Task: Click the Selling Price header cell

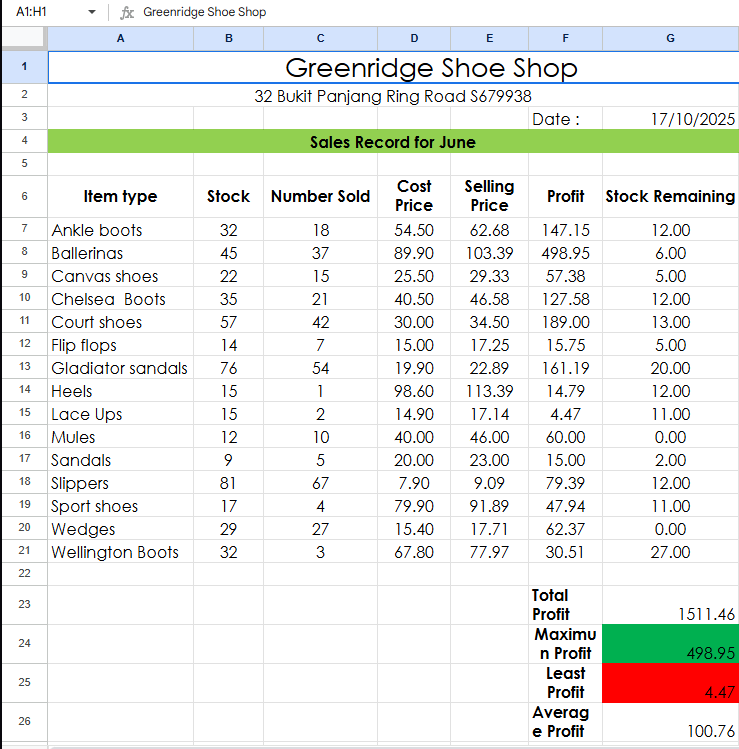Action: click(489, 196)
